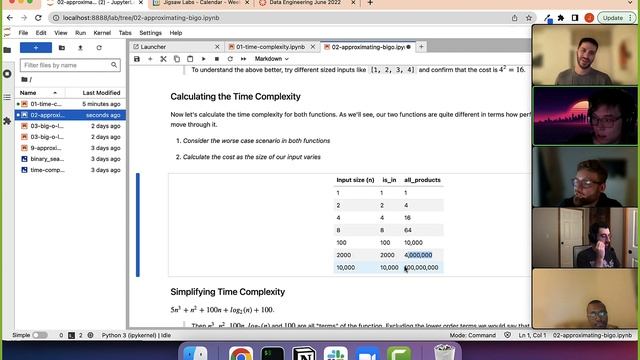
Task: Open the running terminals and kernels panel
Action: [x=7, y=74]
